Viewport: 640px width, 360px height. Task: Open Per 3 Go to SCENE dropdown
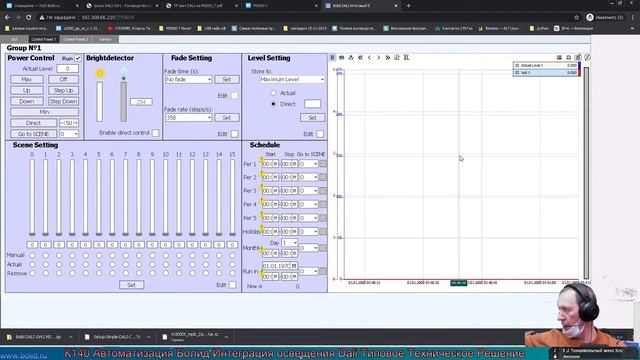click(308, 191)
